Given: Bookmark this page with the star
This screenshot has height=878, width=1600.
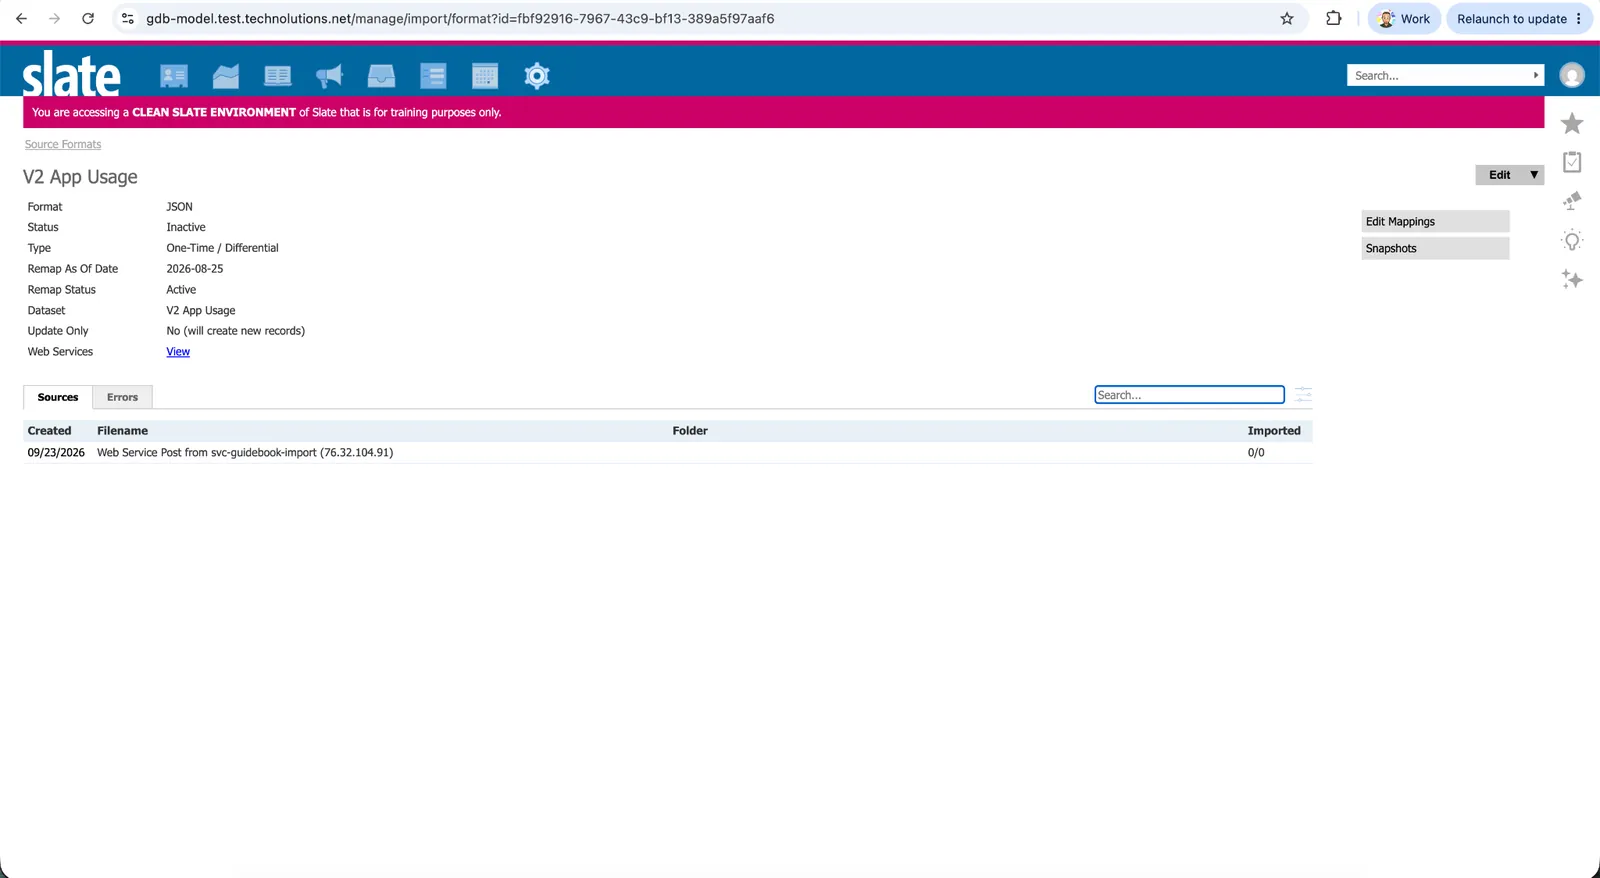Looking at the screenshot, I should point(1287,19).
